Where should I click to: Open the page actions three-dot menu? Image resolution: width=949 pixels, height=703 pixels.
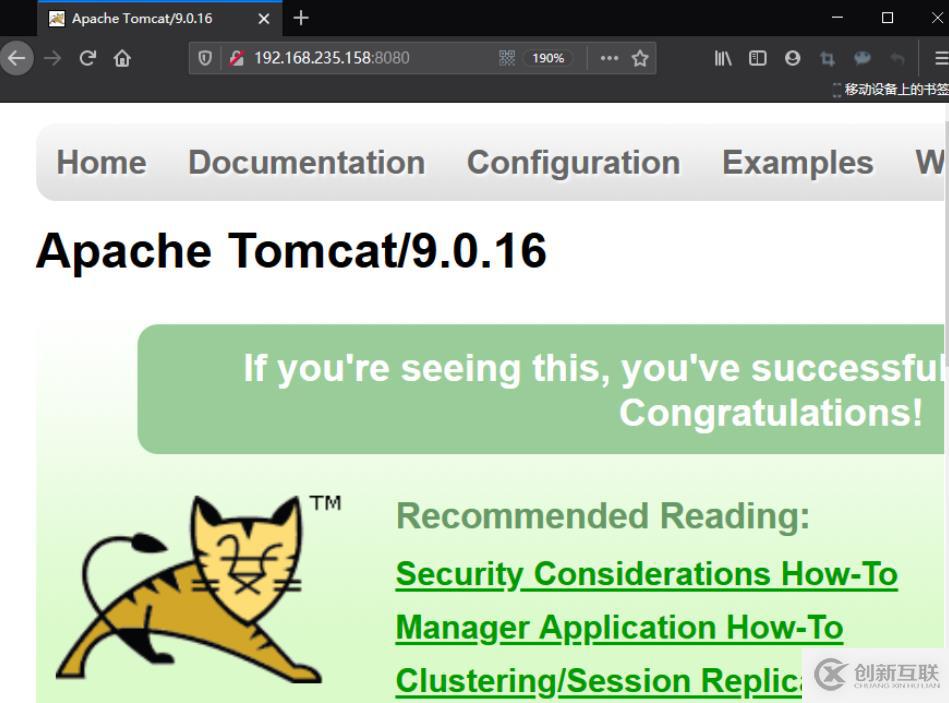coord(609,58)
